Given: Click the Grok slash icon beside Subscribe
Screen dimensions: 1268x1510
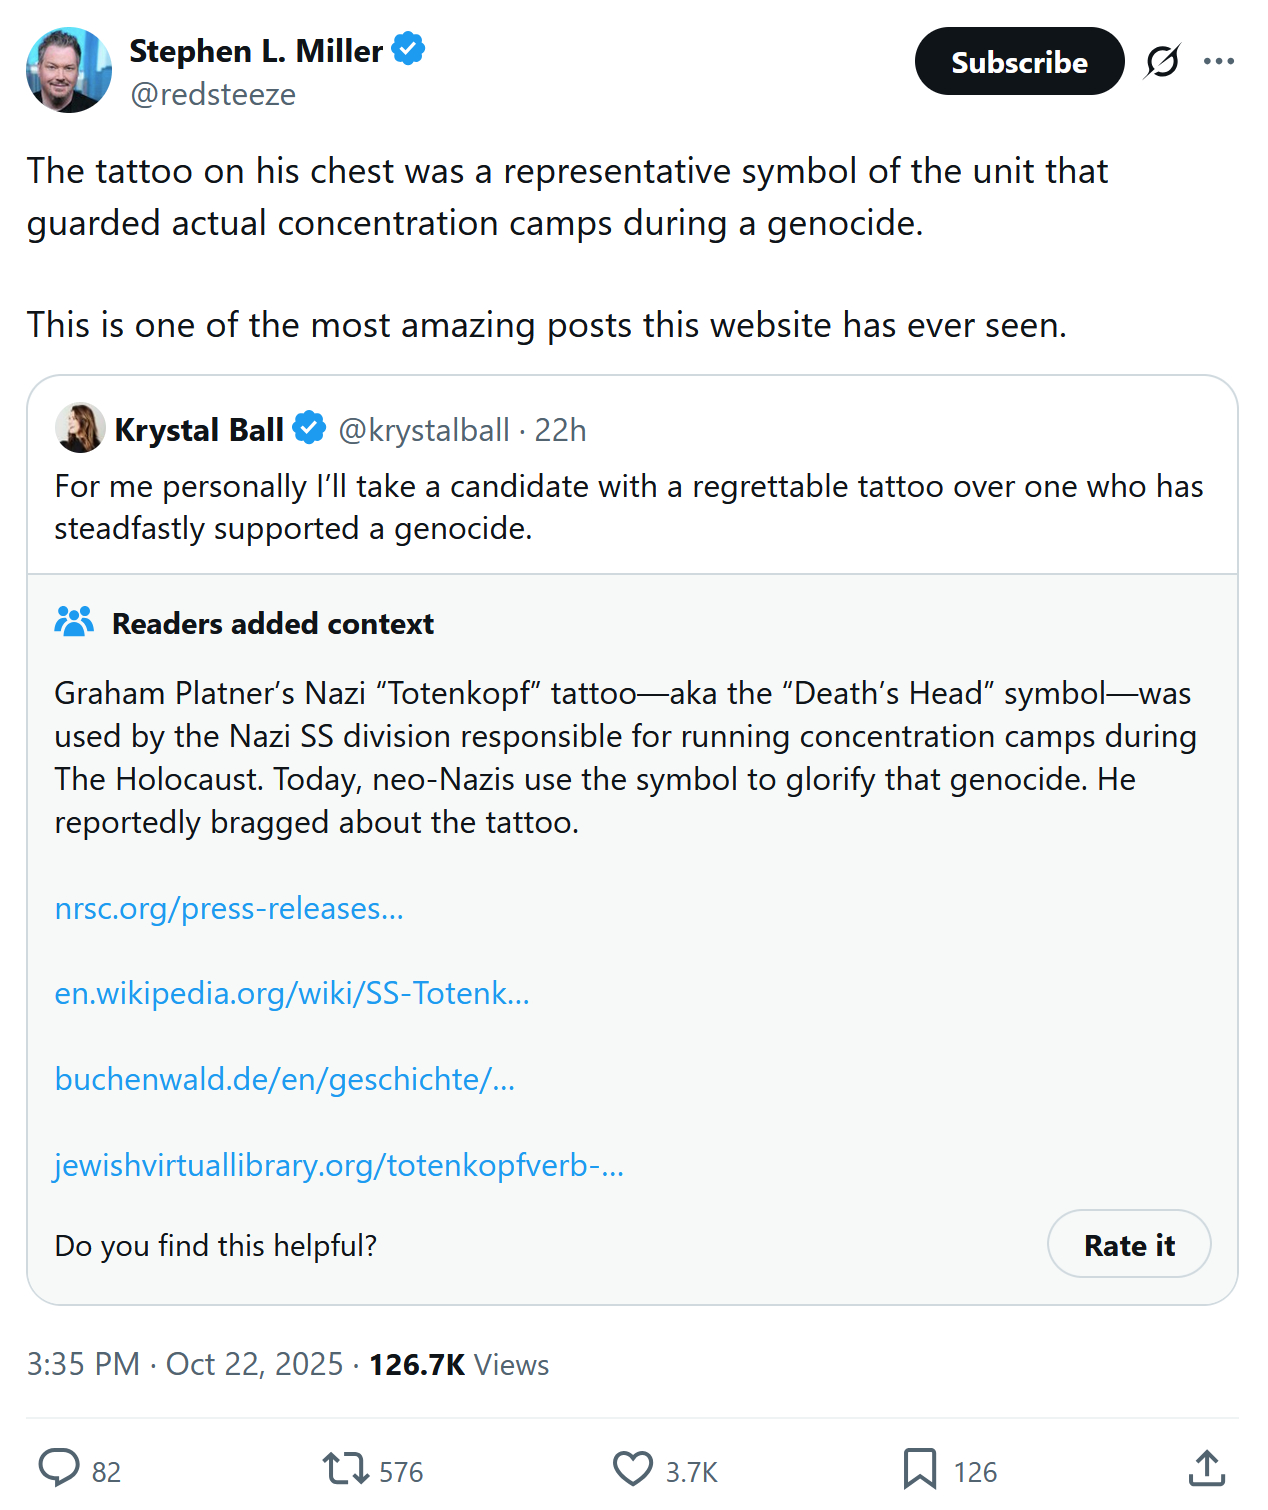Looking at the screenshot, I should point(1162,62).
